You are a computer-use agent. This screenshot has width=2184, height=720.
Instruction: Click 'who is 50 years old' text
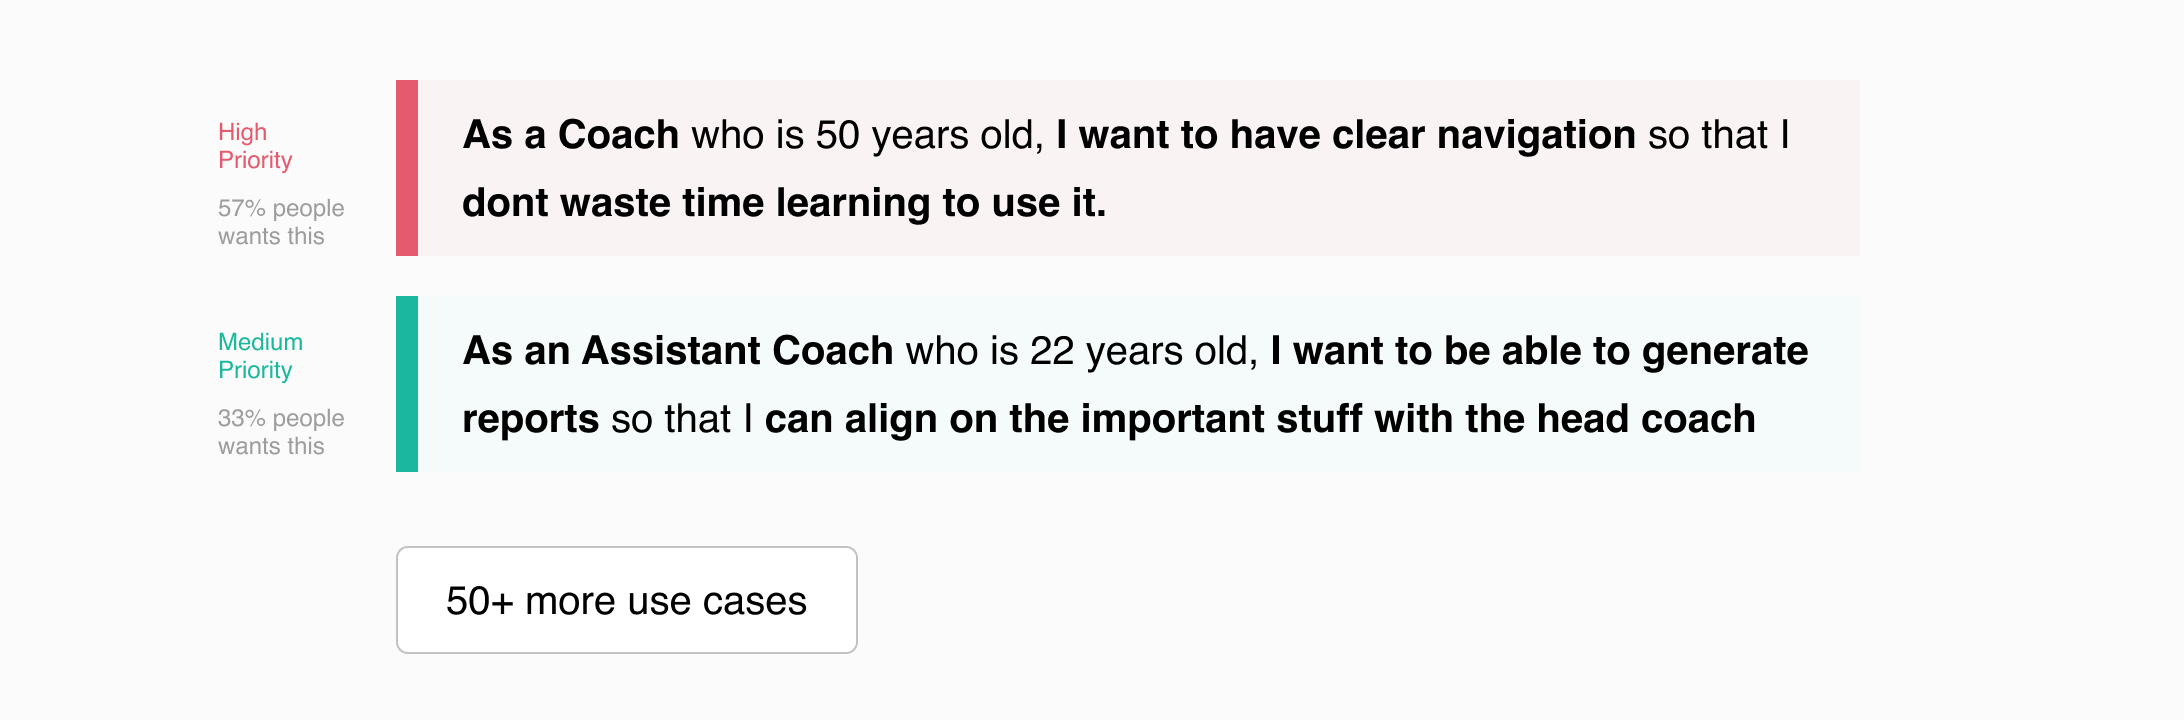tap(868, 136)
